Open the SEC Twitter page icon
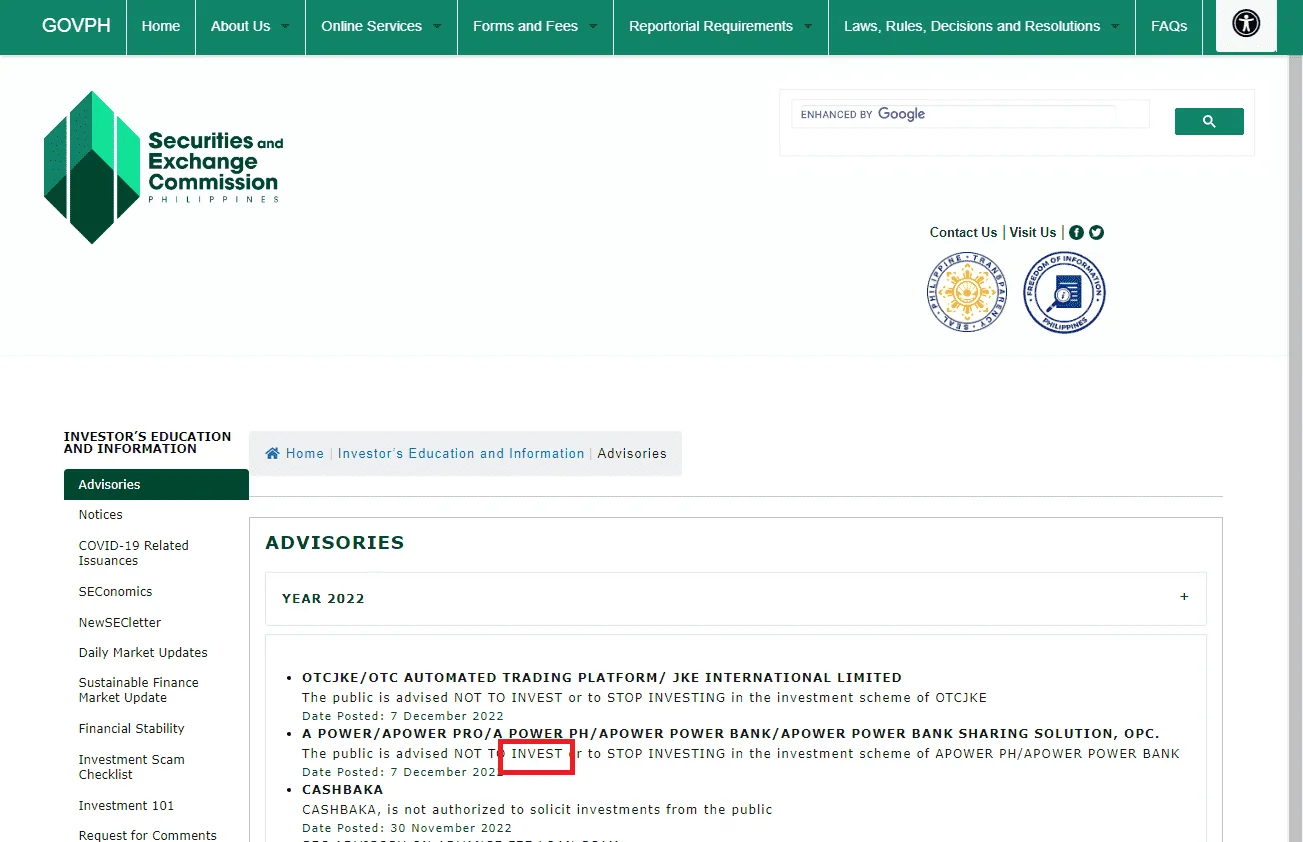 coord(1096,232)
